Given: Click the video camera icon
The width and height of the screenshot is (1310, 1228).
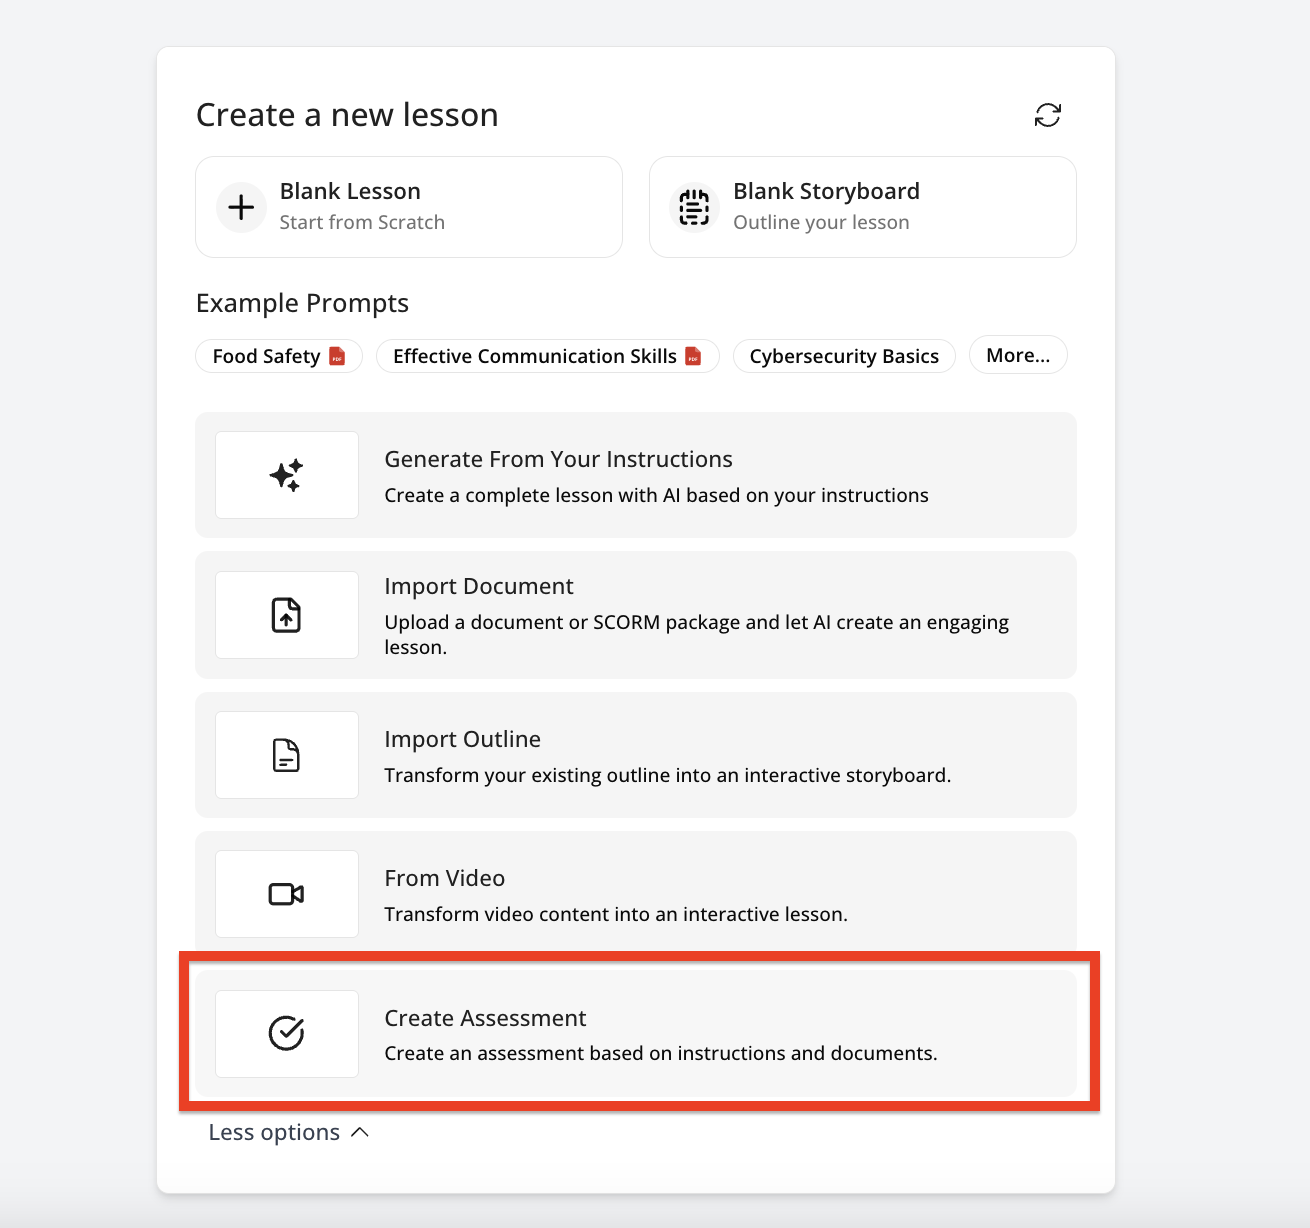Looking at the screenshot, I should [x=287, y=894].
